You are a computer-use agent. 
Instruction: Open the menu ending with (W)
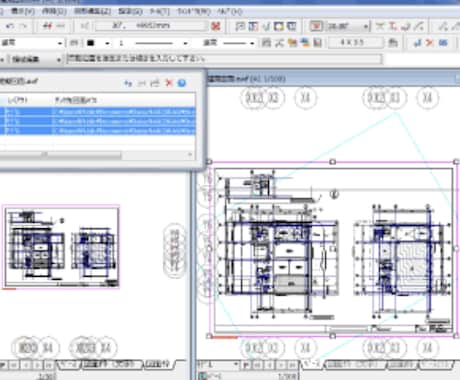click(x=194, y=11)
